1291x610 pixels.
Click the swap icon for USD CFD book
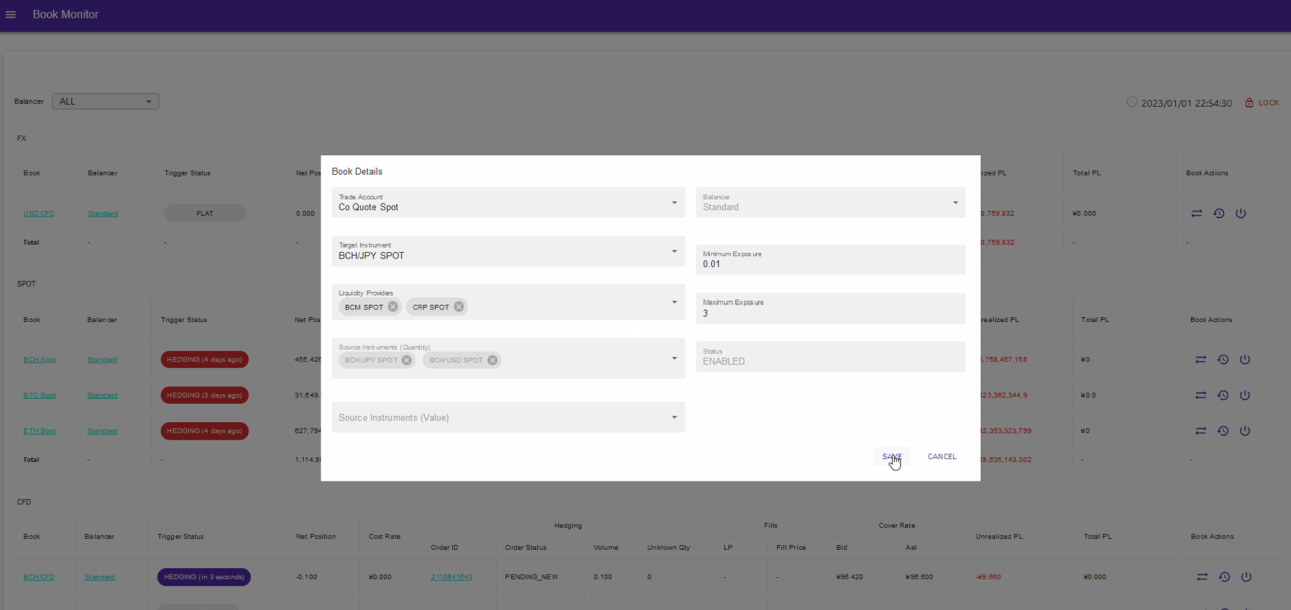click(x=1197, y=213)
